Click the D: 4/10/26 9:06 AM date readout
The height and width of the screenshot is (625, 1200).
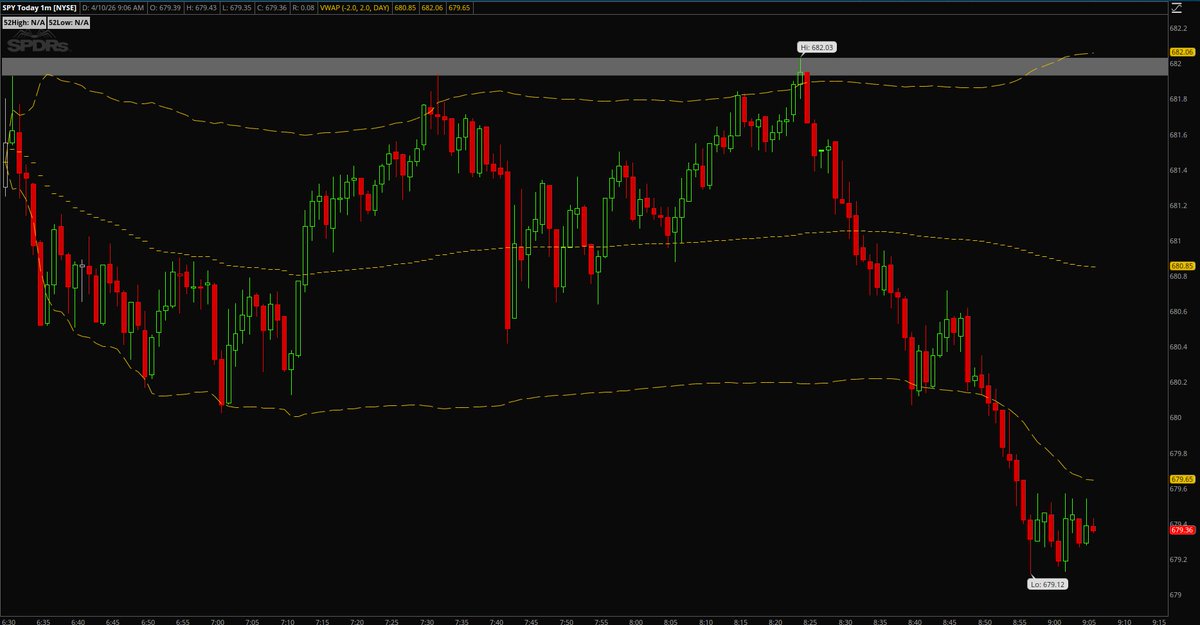(113, 8)
